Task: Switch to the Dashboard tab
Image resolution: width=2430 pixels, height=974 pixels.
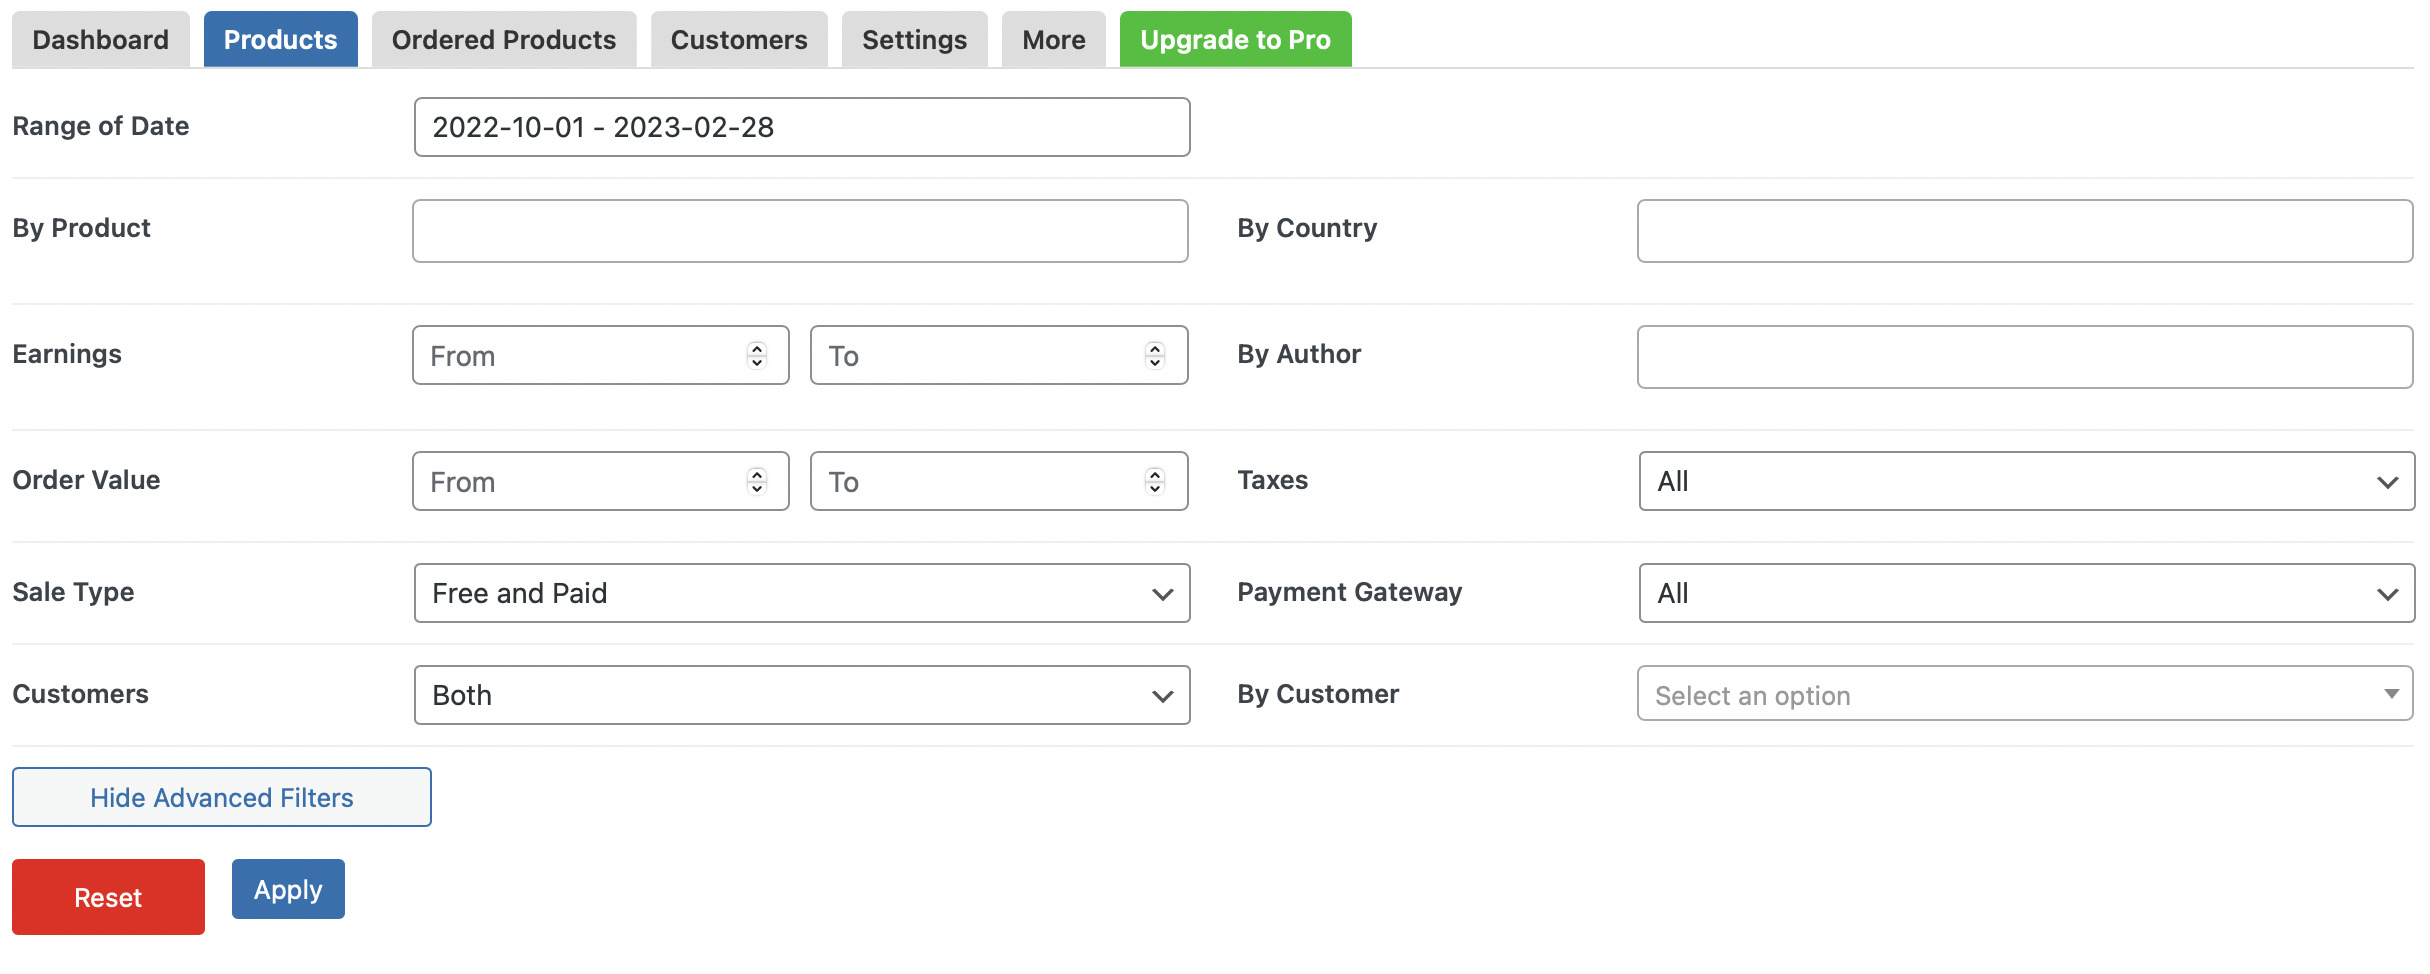Action: (x=101, y=39)
